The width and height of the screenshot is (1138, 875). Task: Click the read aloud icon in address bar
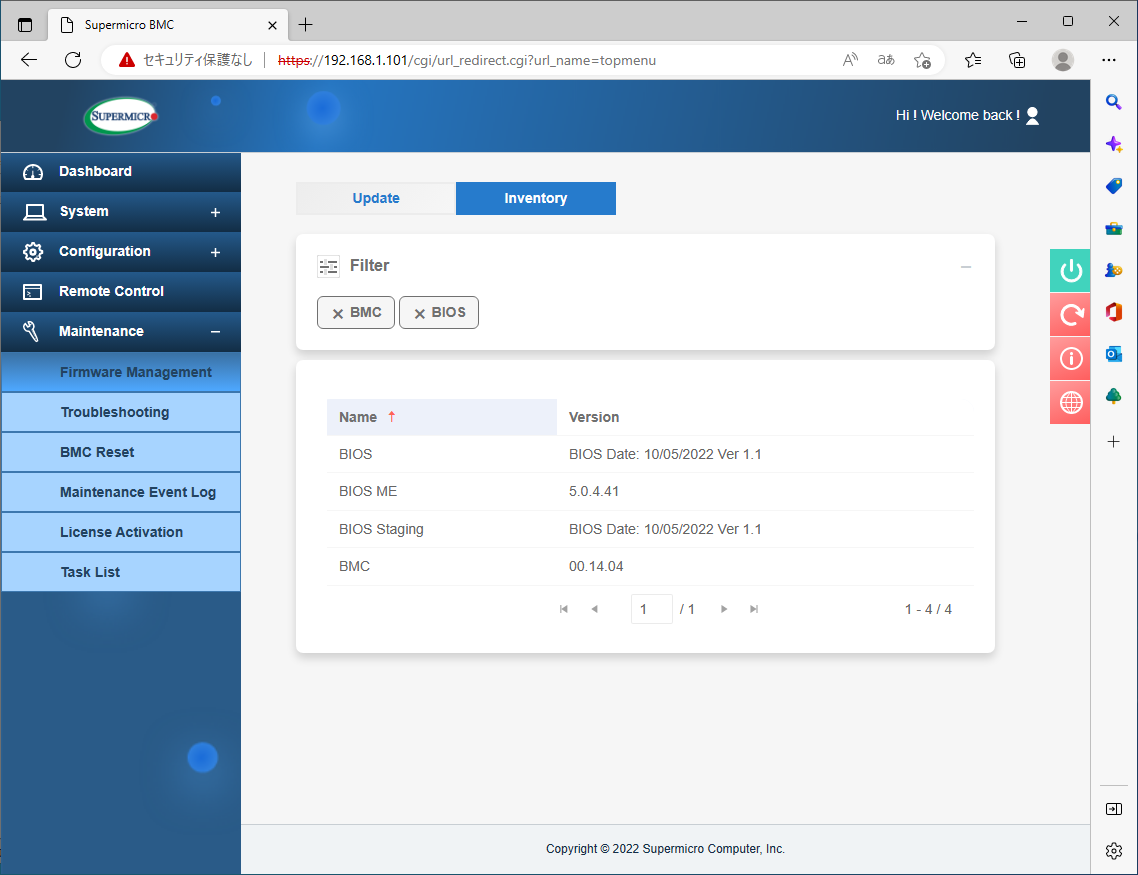click(x=850, y=60)
